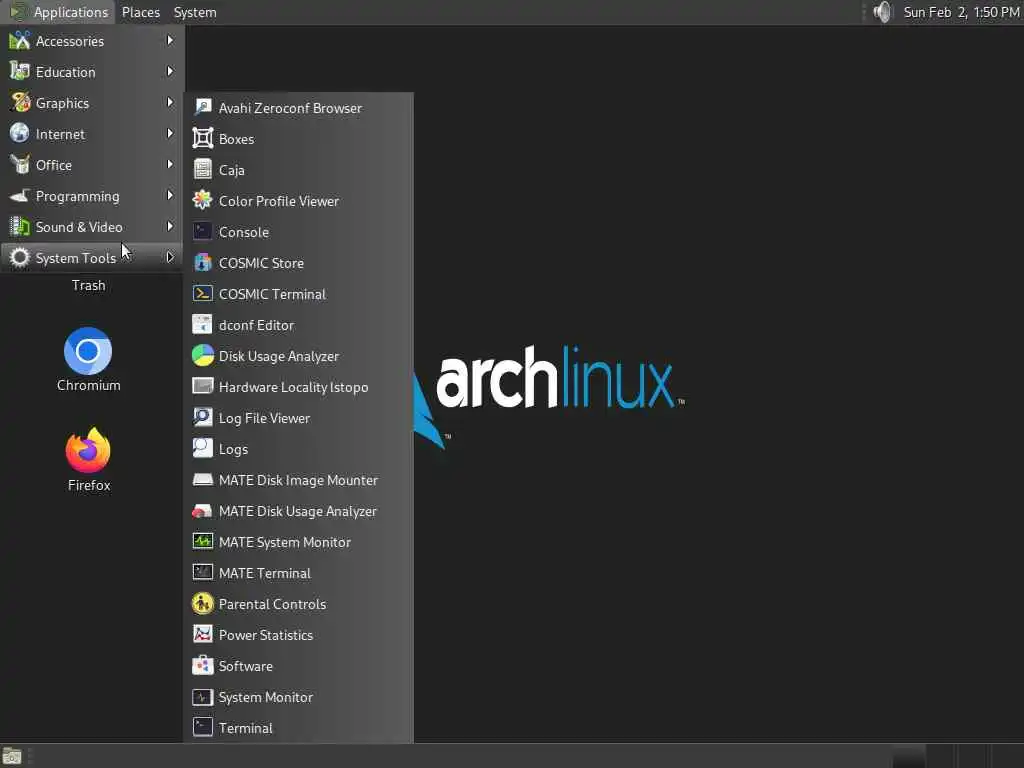Click the System Tools label
This screenshot has height=768, width=1024.
(76, 258)
